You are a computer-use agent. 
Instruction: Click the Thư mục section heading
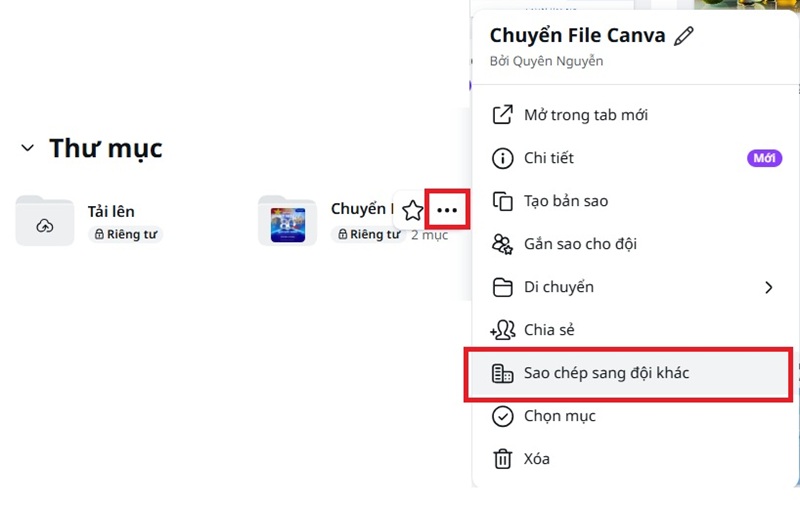106,149
